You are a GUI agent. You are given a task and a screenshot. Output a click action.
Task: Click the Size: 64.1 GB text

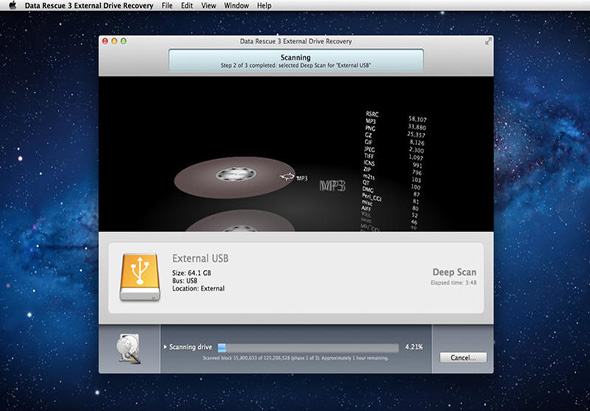pos(192,273)
